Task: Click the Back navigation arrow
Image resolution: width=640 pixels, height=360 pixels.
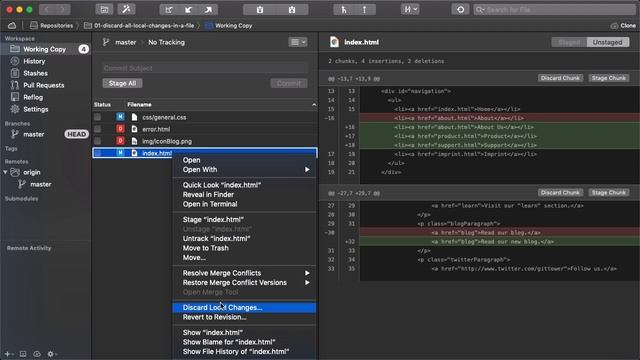Action: coord(47,9)
